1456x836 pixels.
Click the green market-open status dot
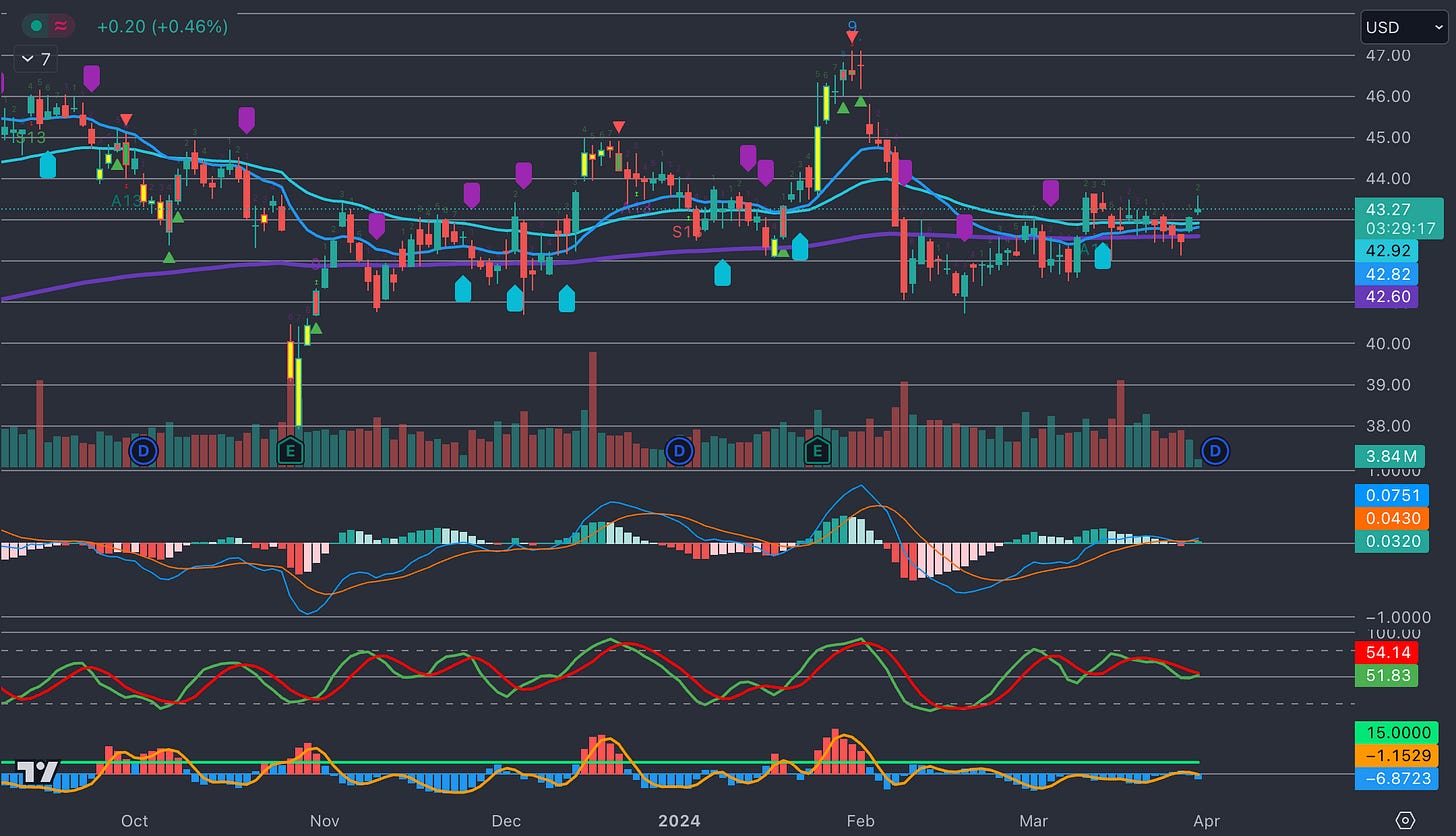[x=36, y=26]
